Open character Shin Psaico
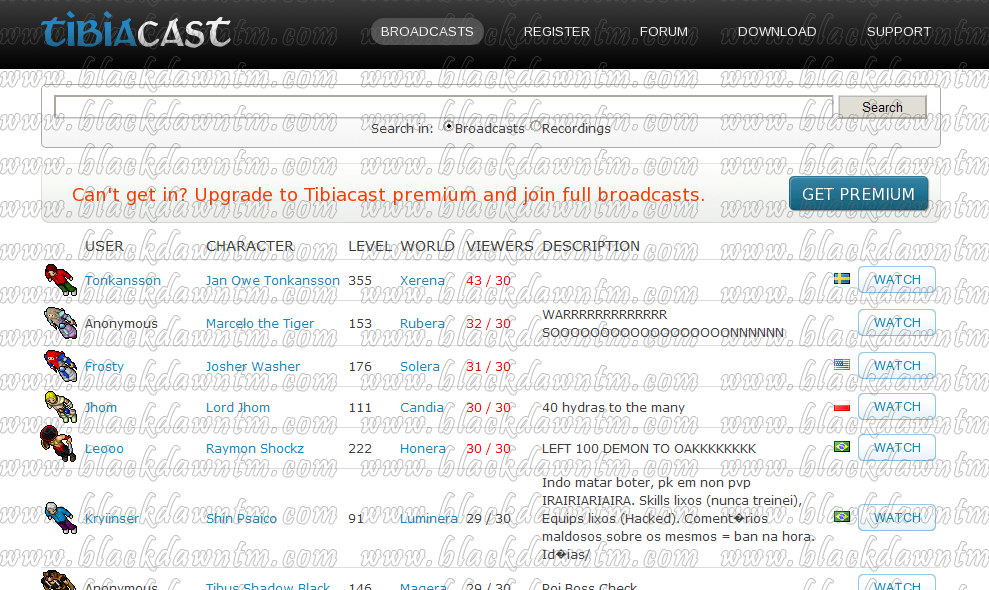 tap(241, 519)
